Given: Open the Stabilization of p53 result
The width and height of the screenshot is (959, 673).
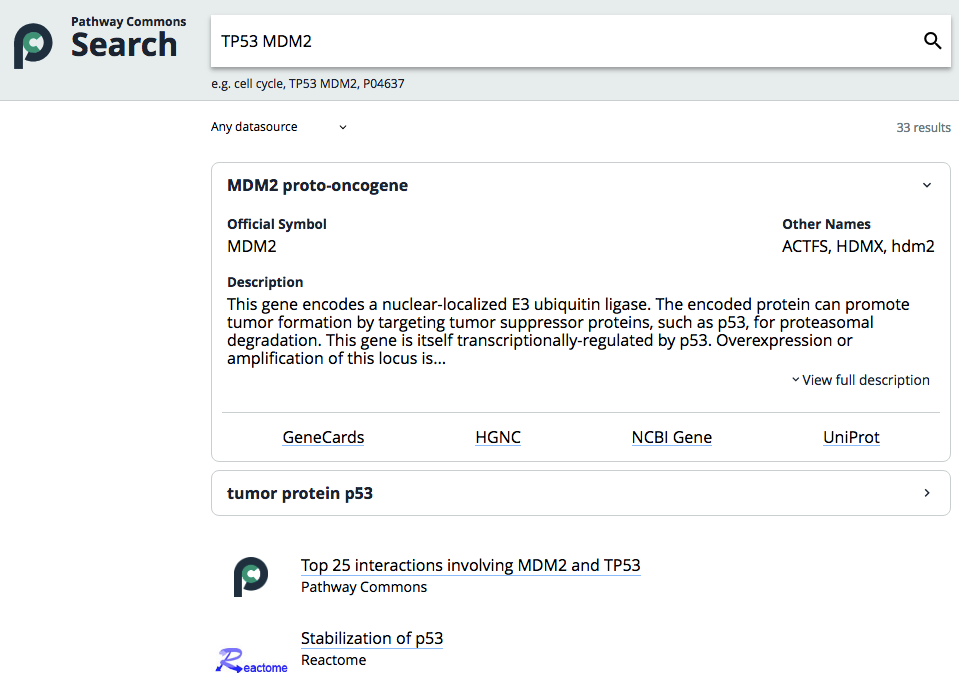Looking at the screenshot, I should click(372, 638).
